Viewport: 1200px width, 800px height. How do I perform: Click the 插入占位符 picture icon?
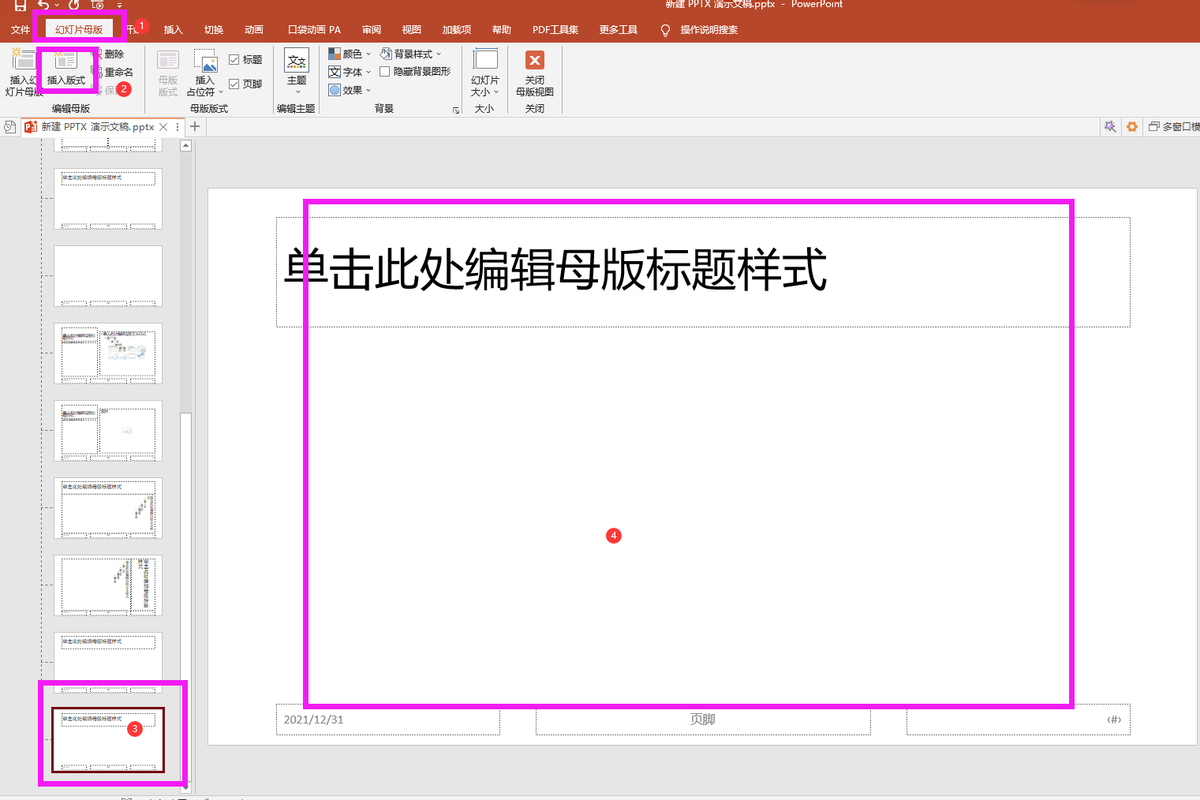tap(205, 60)
